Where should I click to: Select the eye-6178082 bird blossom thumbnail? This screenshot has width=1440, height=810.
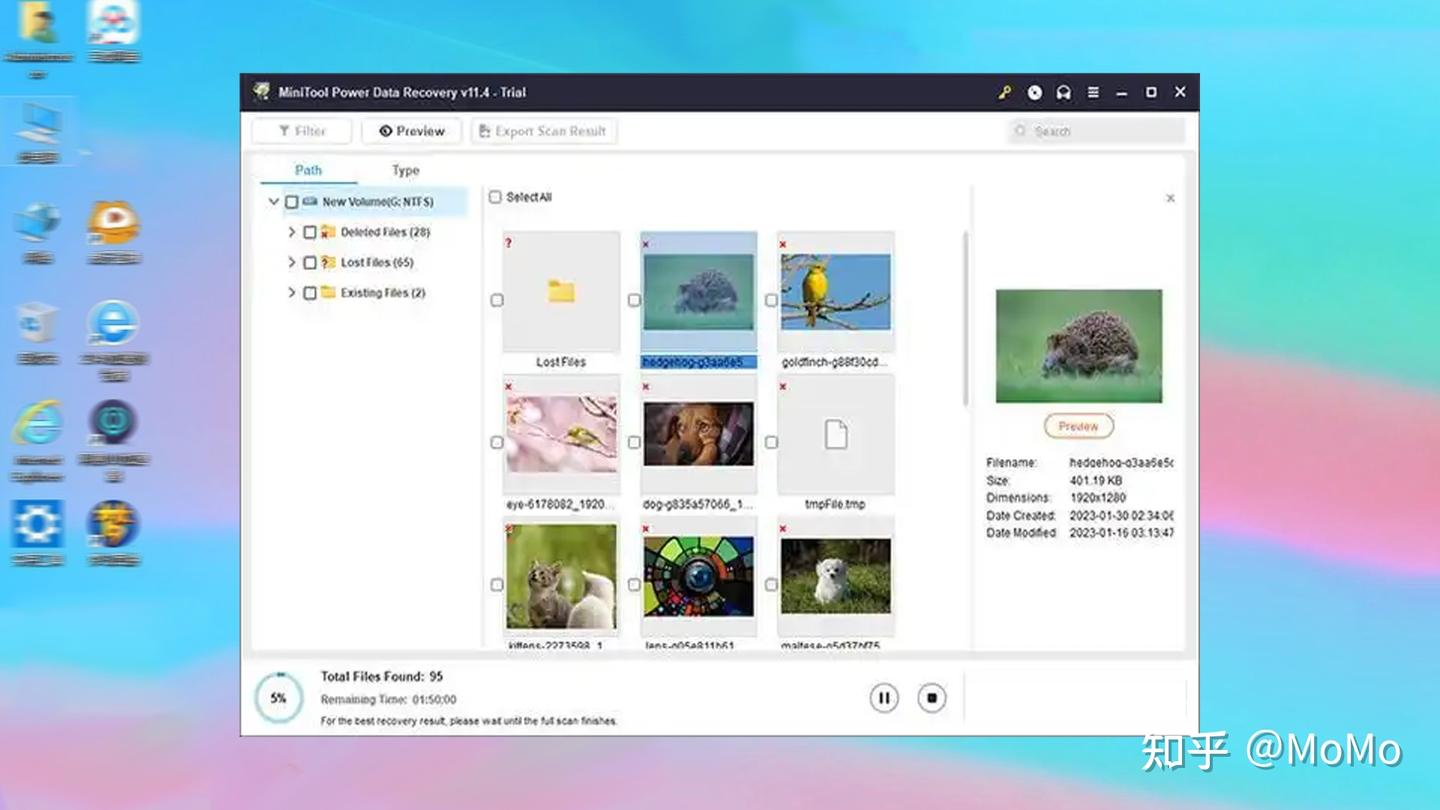561,434
